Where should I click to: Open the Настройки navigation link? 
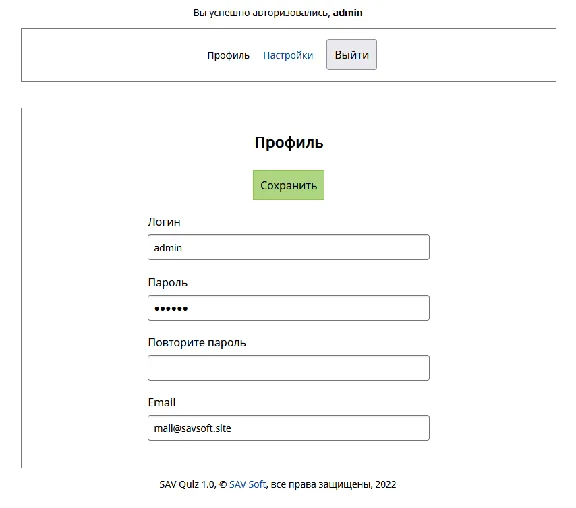point(288,55)
